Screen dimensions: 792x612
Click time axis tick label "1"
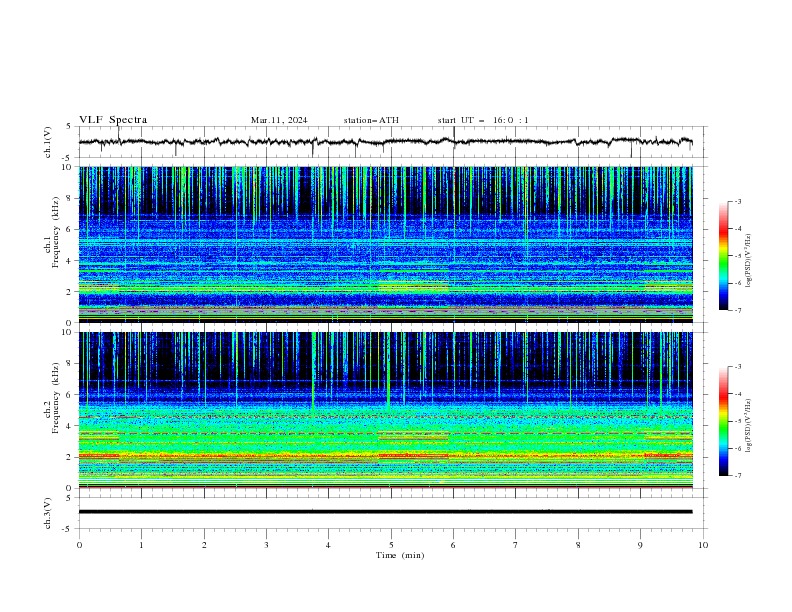pos(141,545)
